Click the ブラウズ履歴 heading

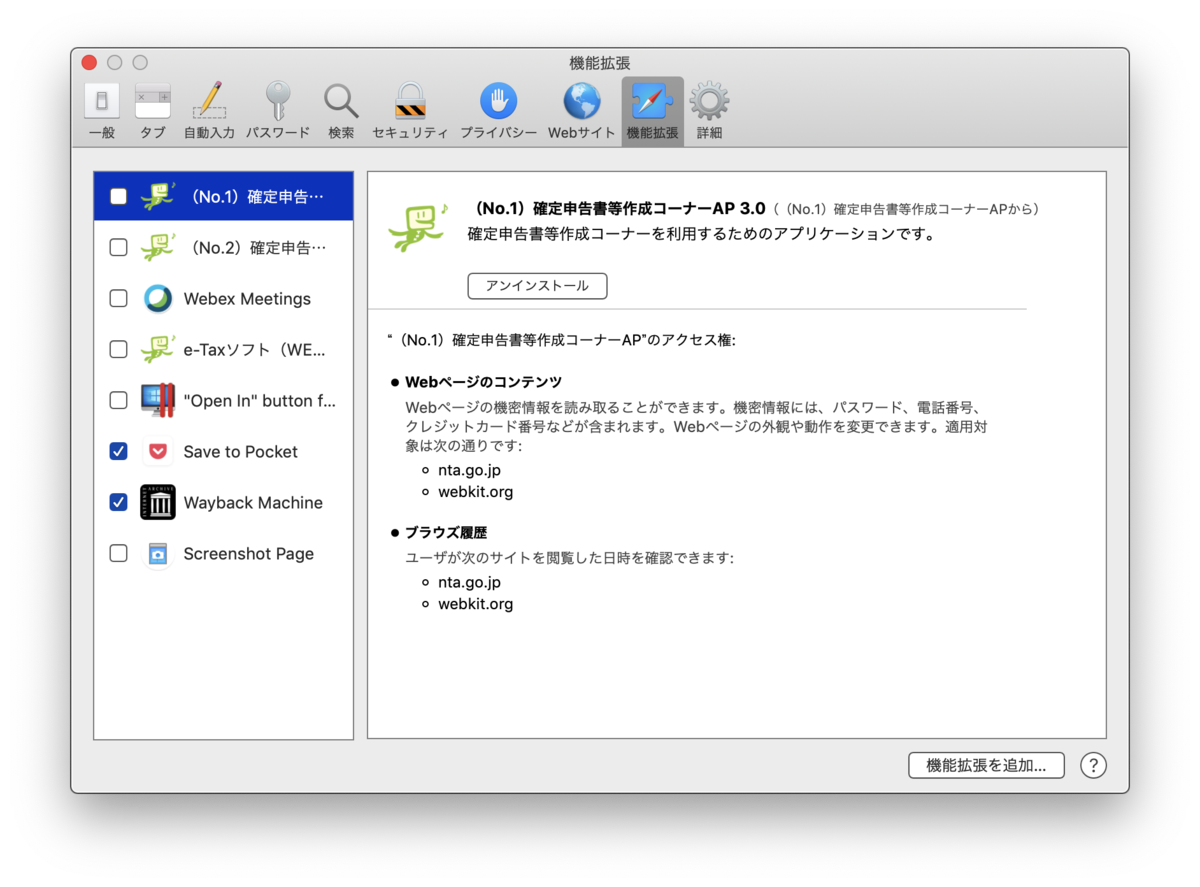(446, 532)
